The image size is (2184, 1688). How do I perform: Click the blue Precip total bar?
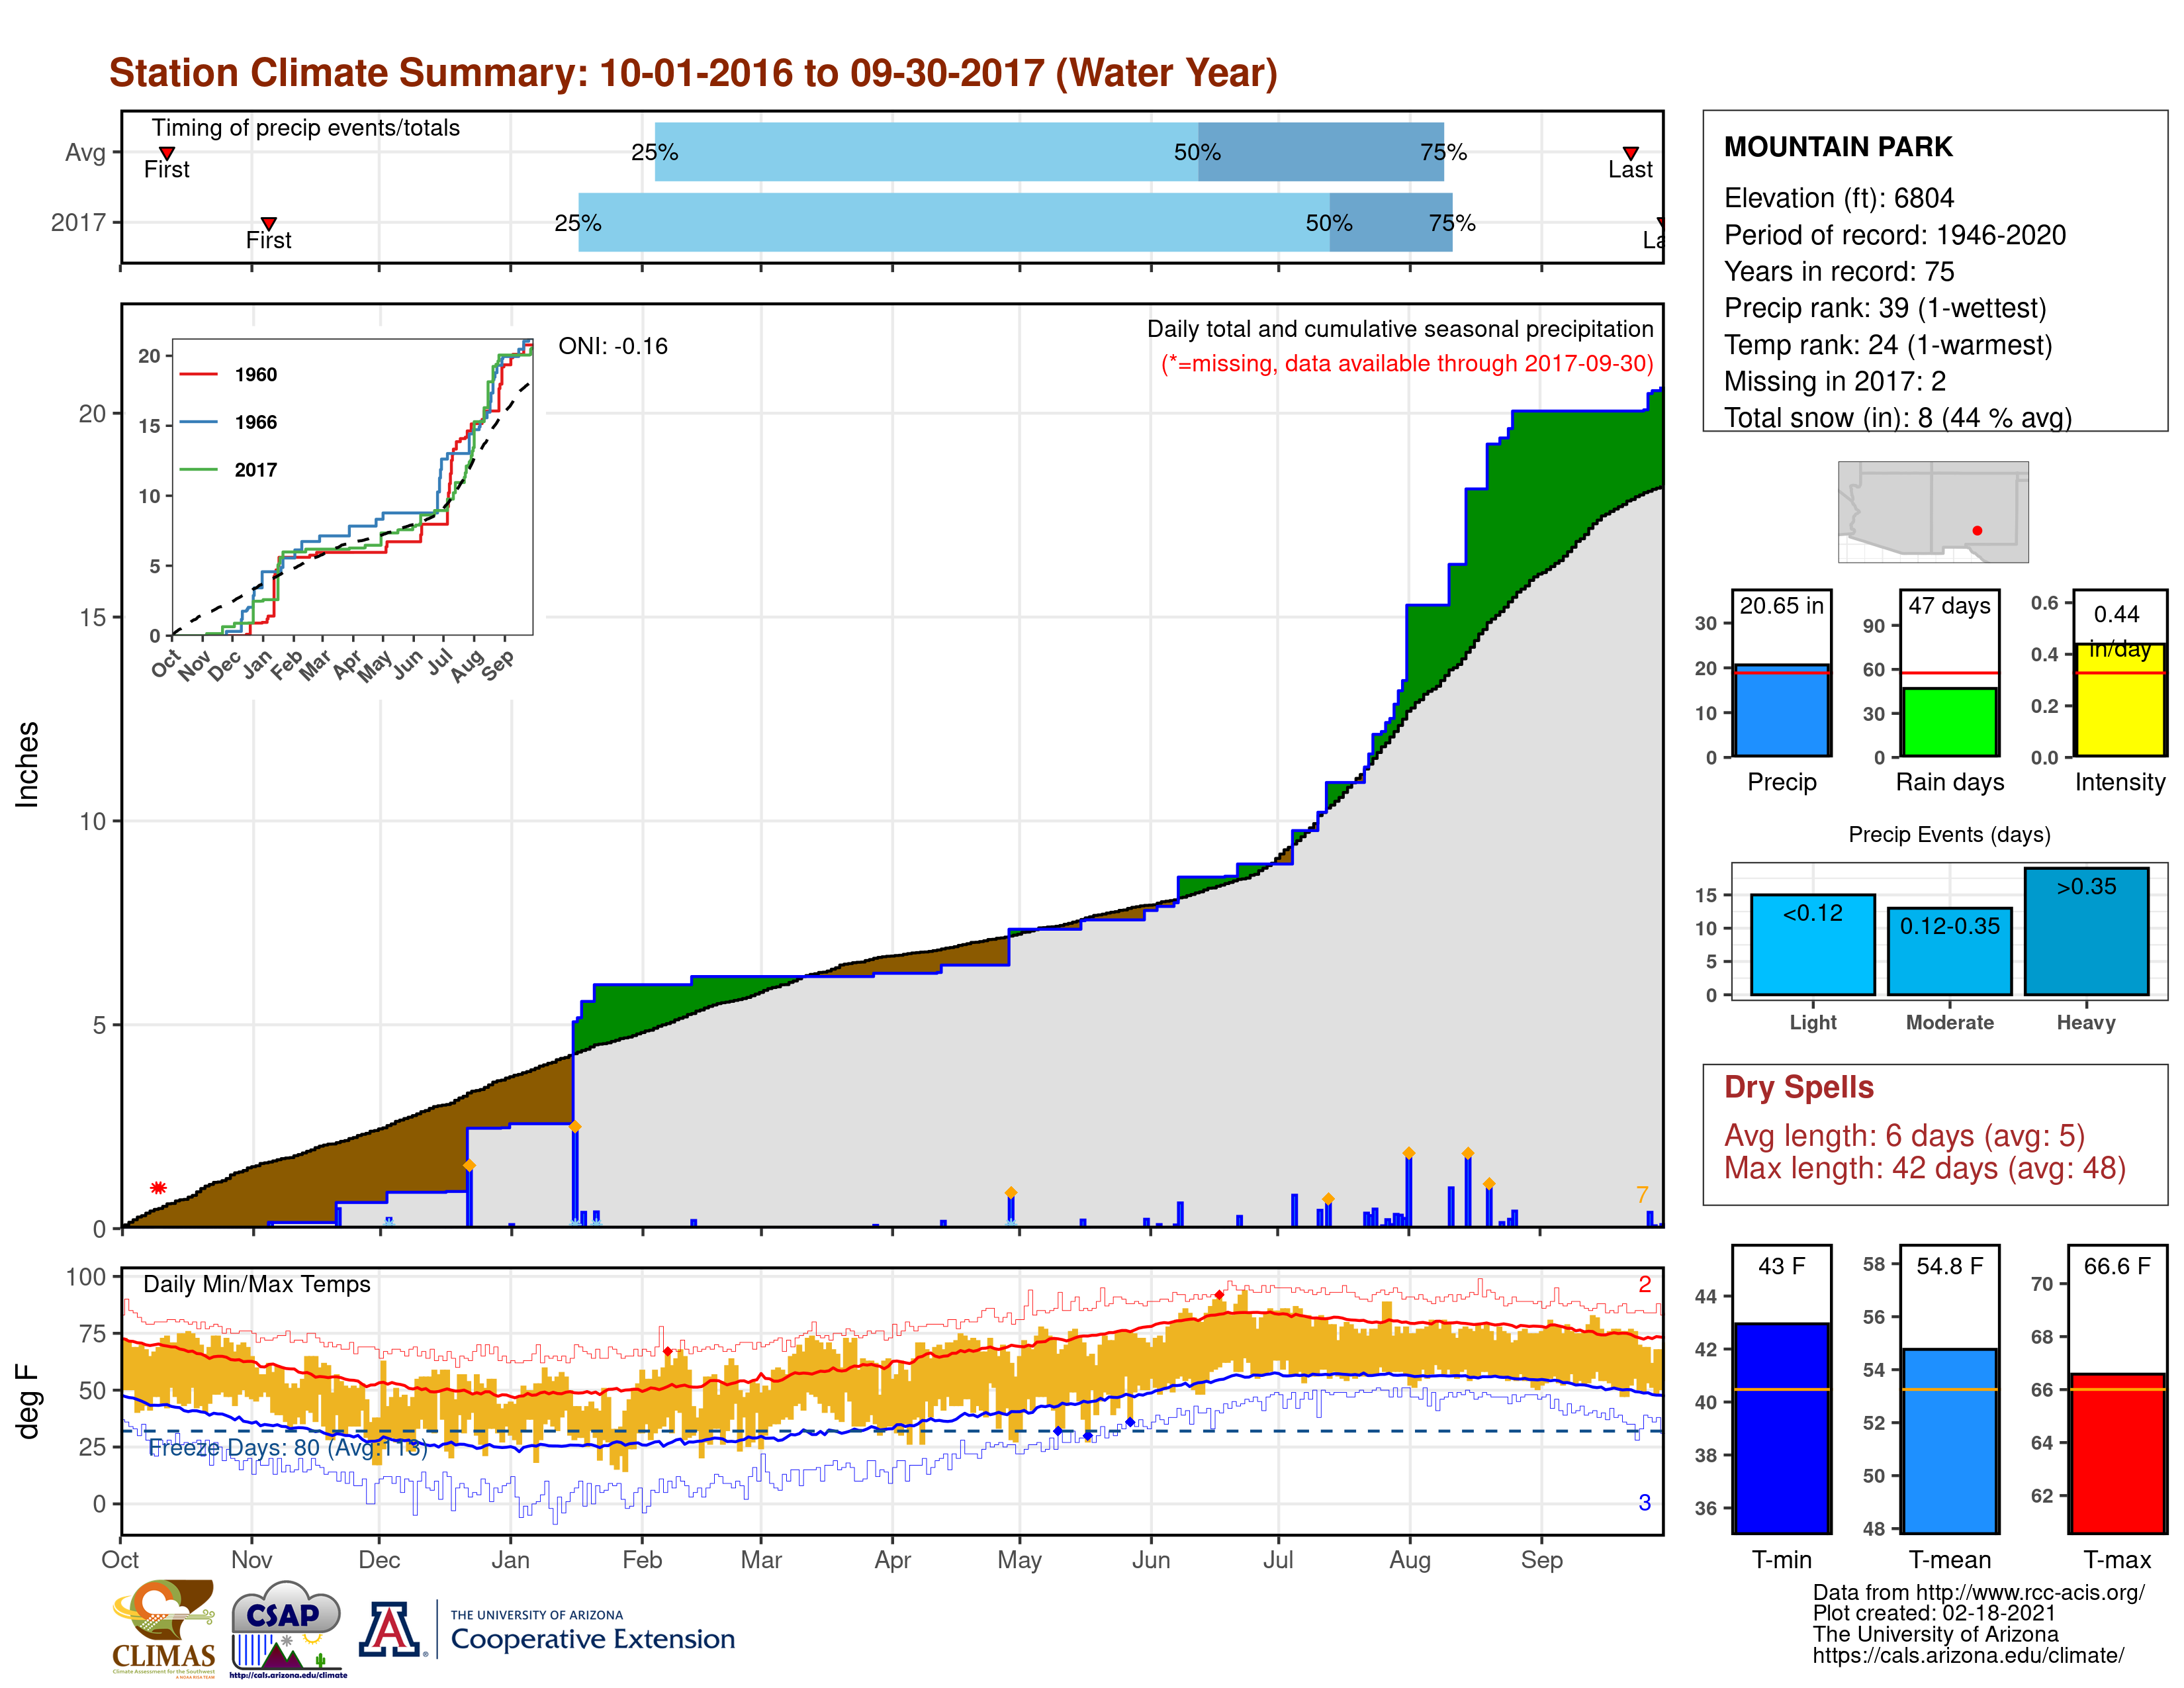pyautogui.click(x=1781, y=710)
